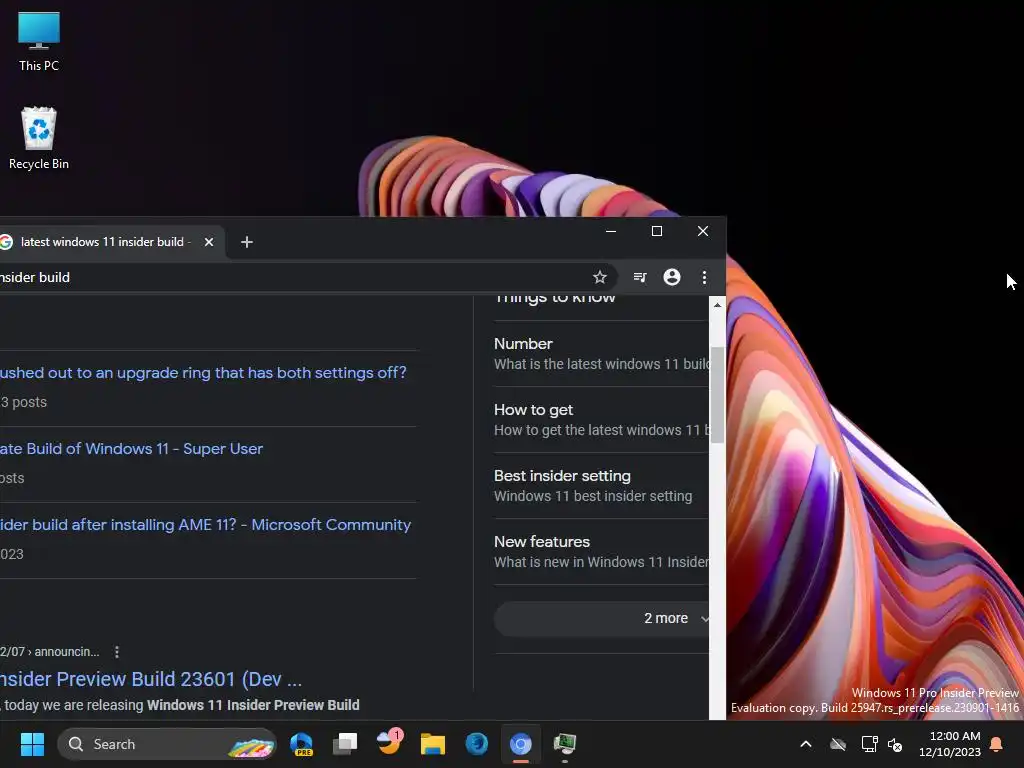Image resolution: width=1024 pixels, height=768 pixels.
Task: Select the Recycle Bin desktop icon
Action: [39, 138]
